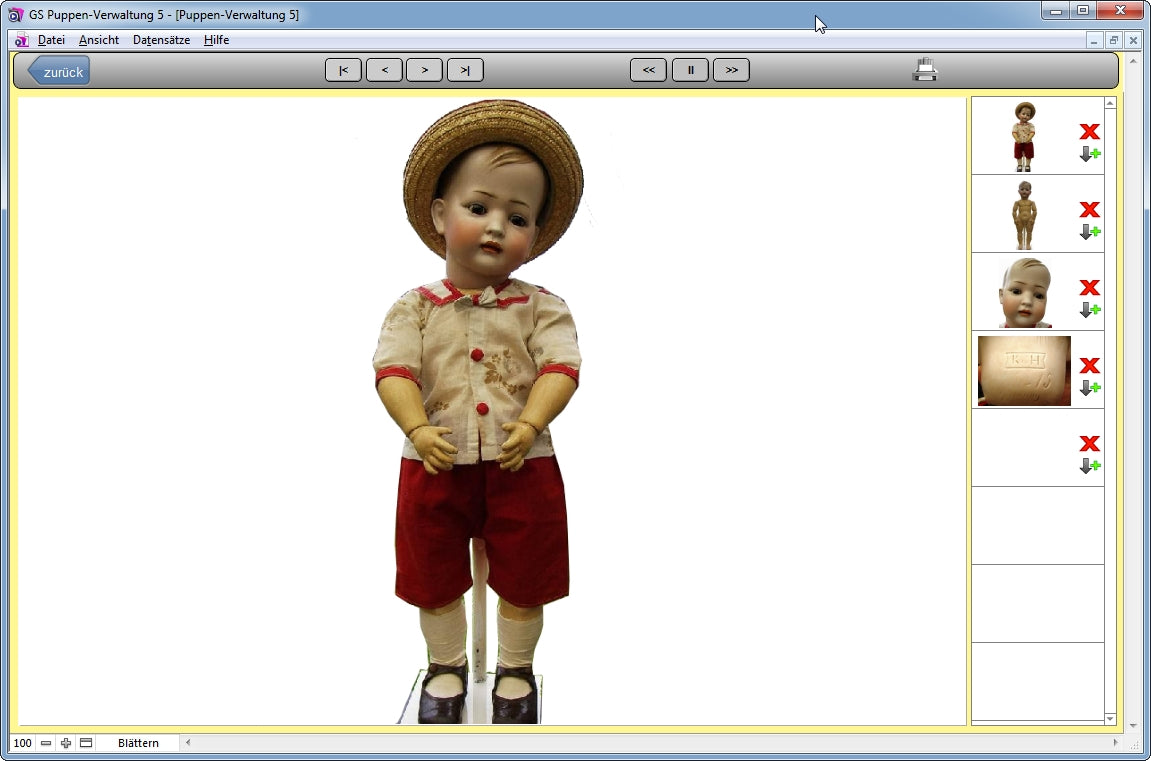
Task: Skip the slideshow forward with >> button
Action: pyautogui.click(x=731, y=70)
